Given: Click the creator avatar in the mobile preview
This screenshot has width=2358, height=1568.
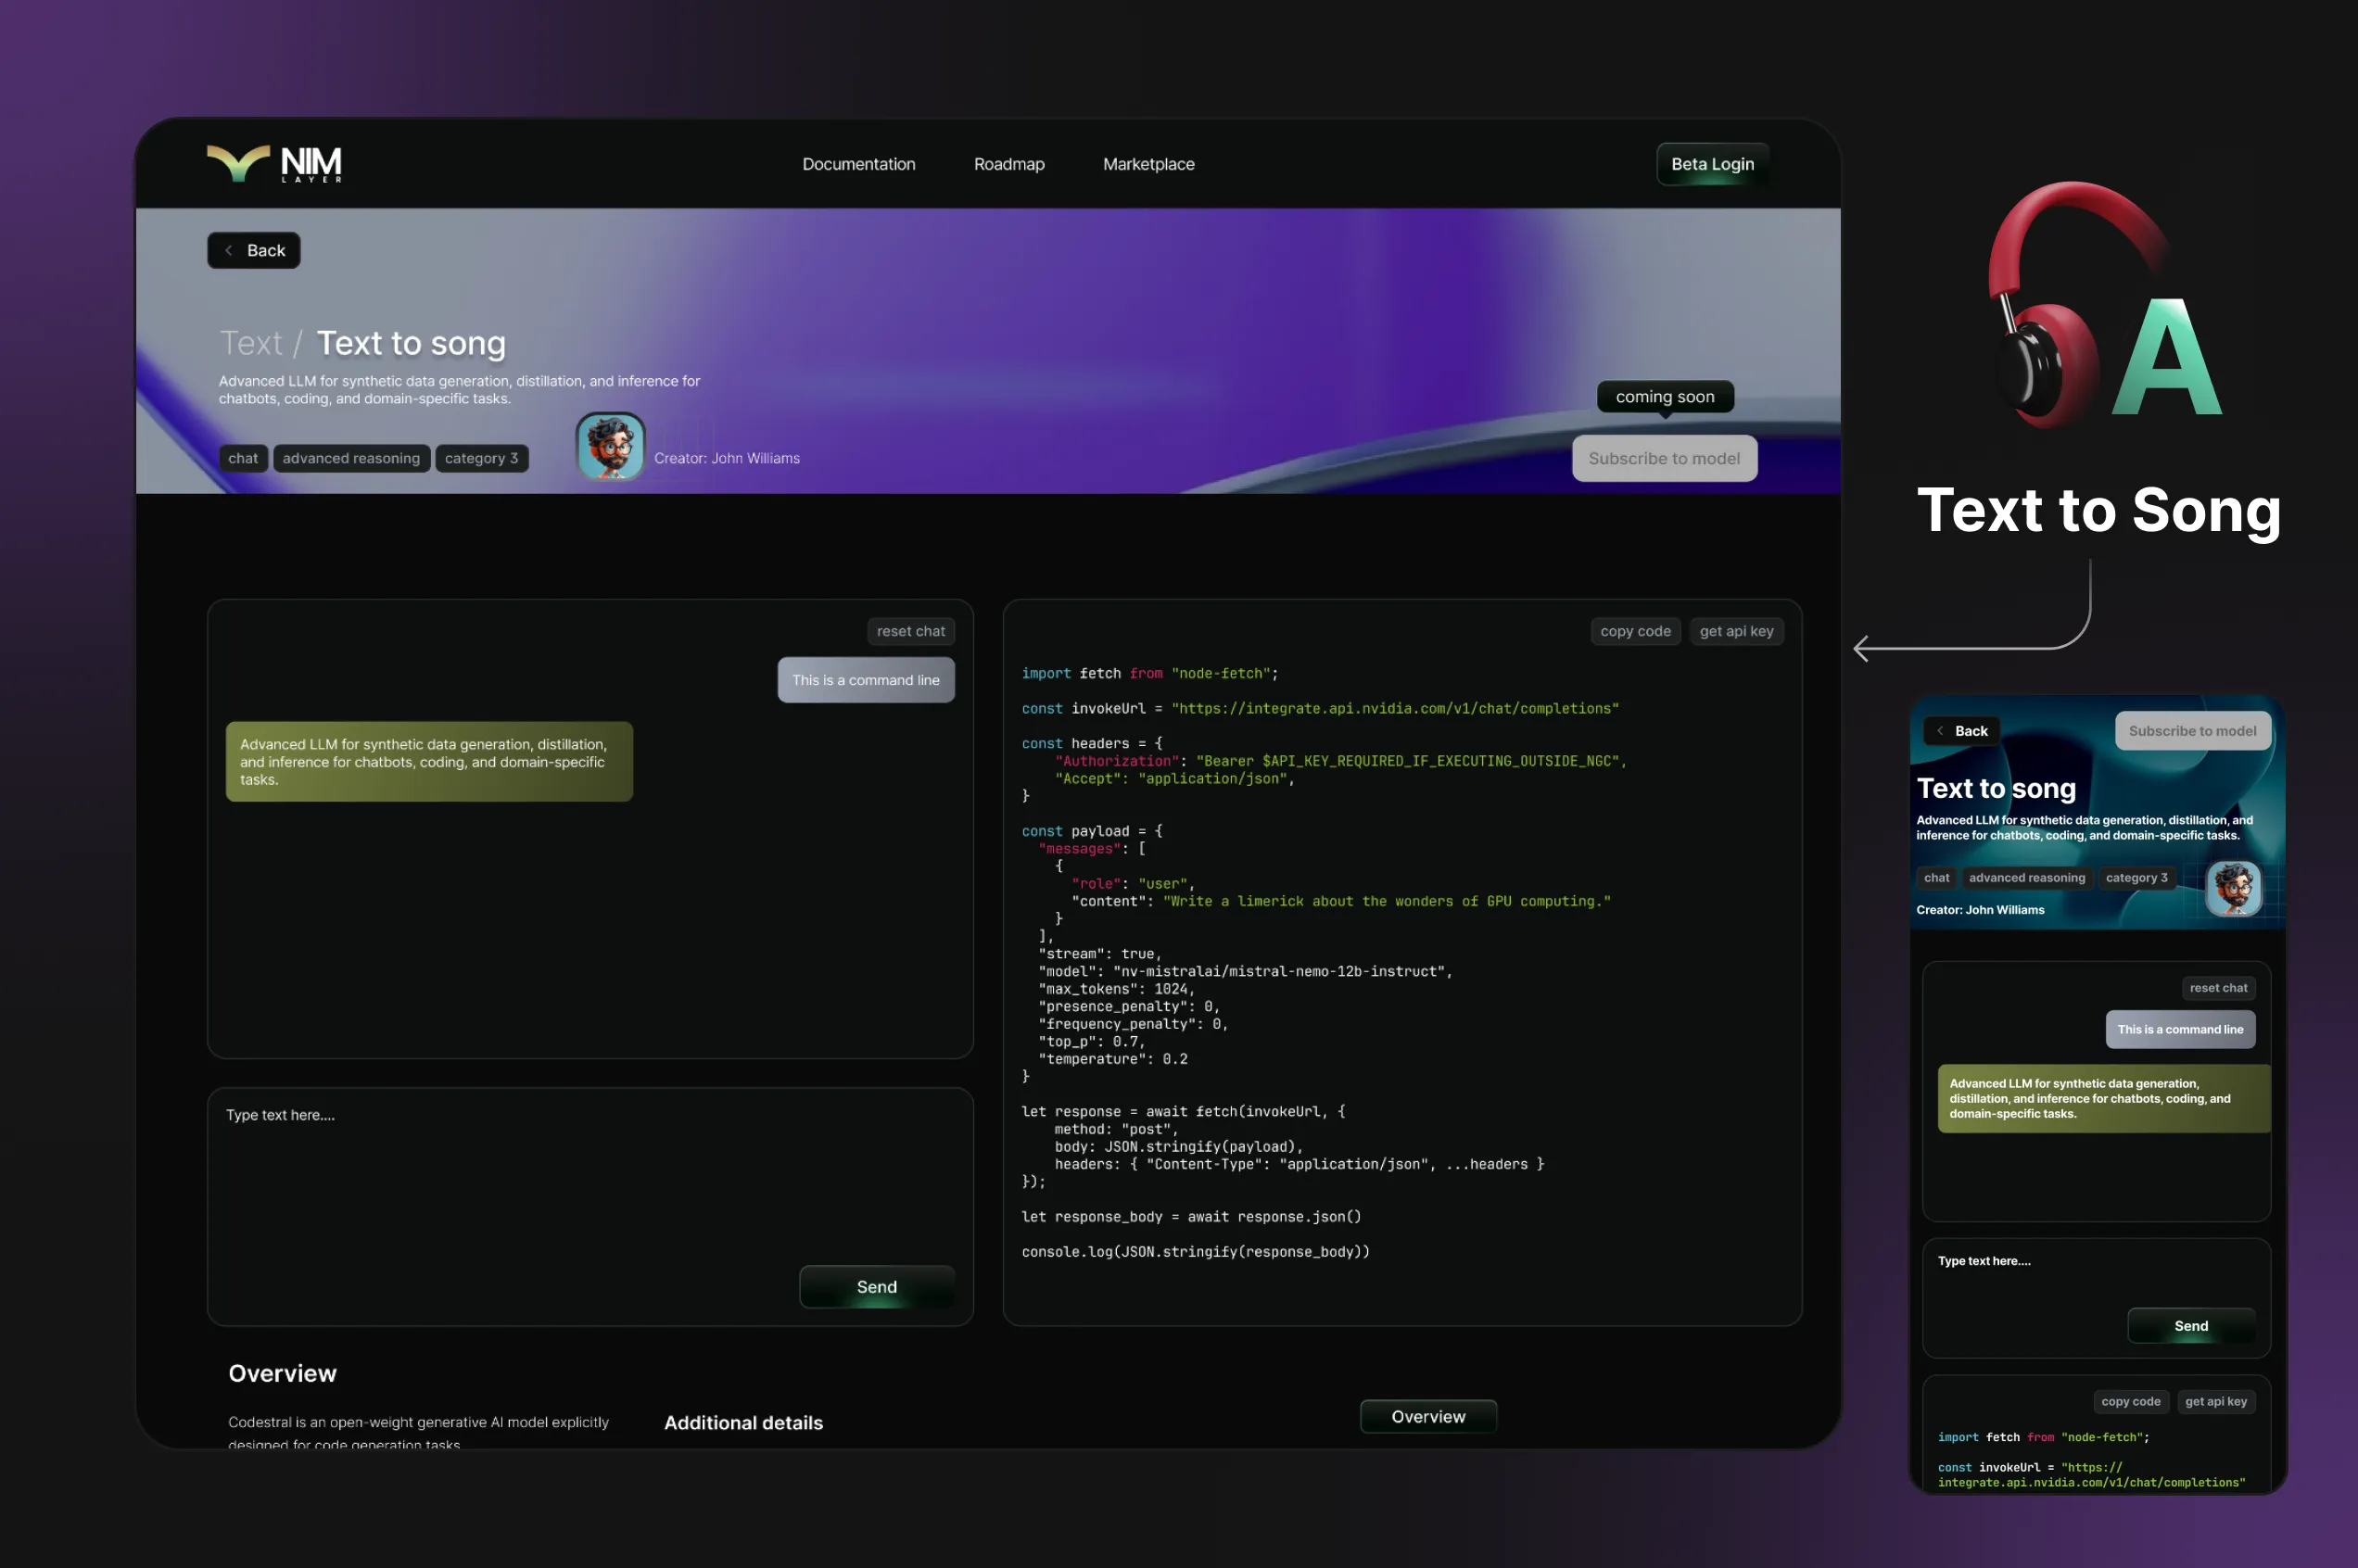Looking at the screenshot, I should (x=2233, y=887).
